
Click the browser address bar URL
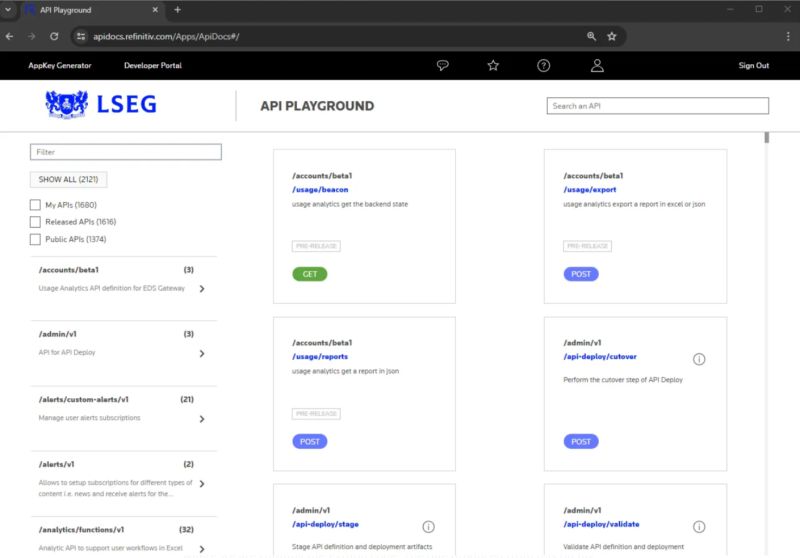pyautogui.click(x=166, y=36)
